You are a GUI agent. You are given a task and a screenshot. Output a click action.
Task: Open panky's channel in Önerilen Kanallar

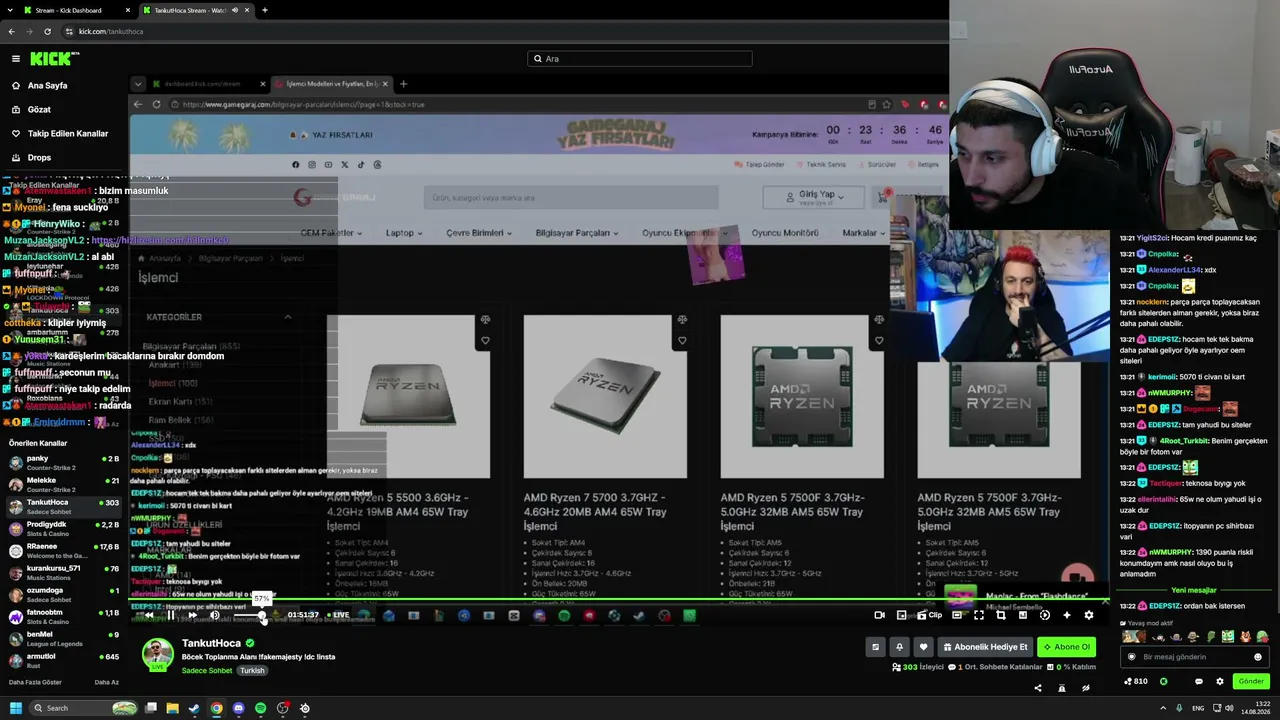(x=64, y=462)
